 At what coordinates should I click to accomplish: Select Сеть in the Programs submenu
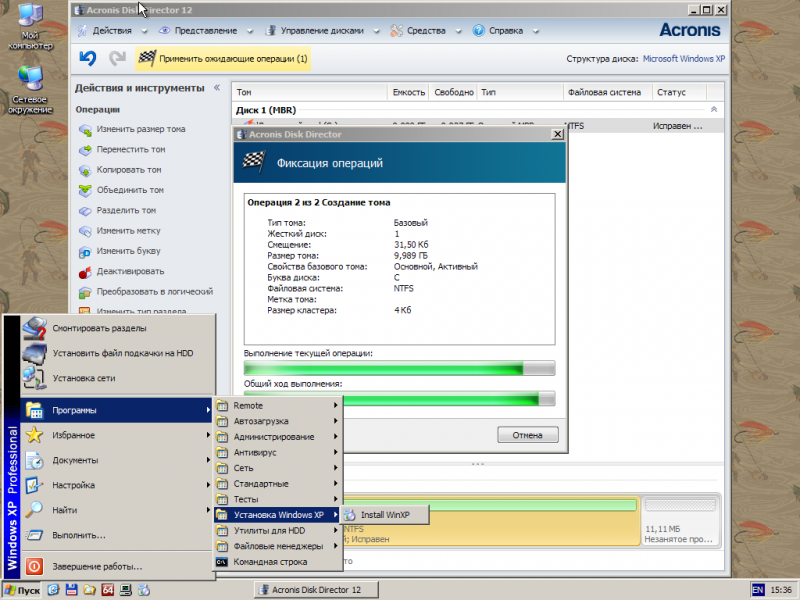point(278,468)
